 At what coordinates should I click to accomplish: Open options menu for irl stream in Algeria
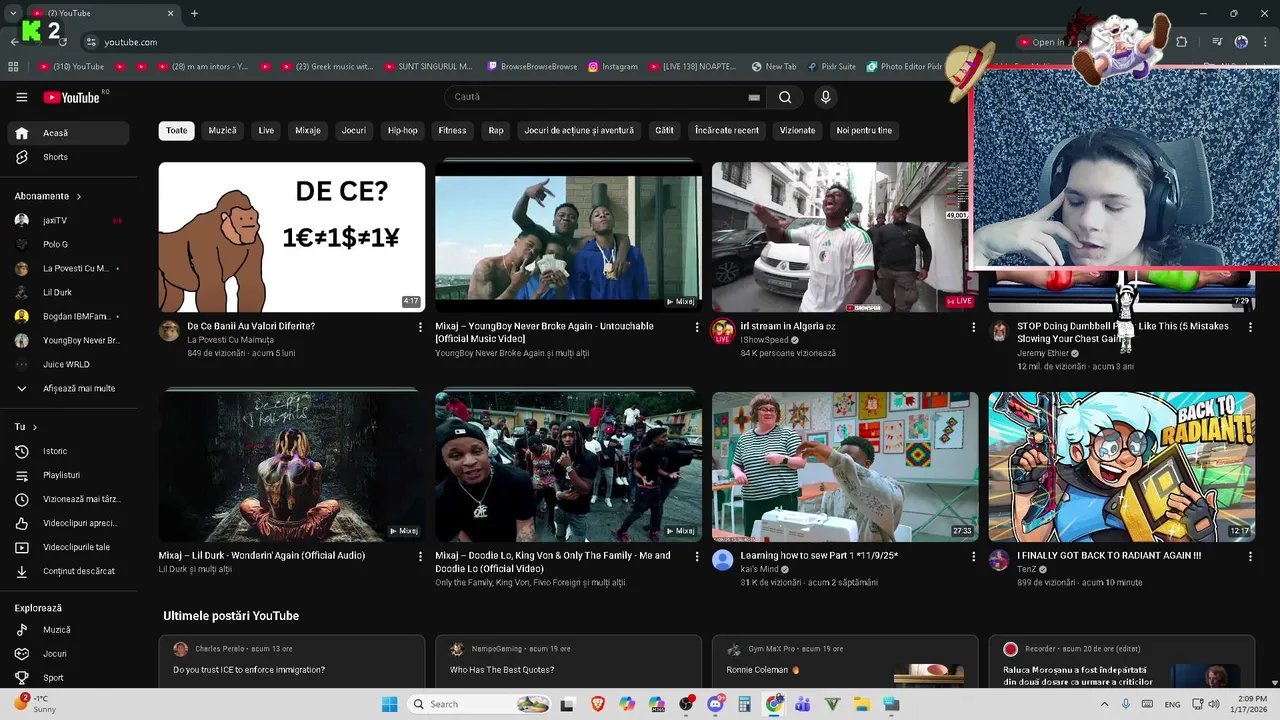pyautogui.click(x=973, y=327)
